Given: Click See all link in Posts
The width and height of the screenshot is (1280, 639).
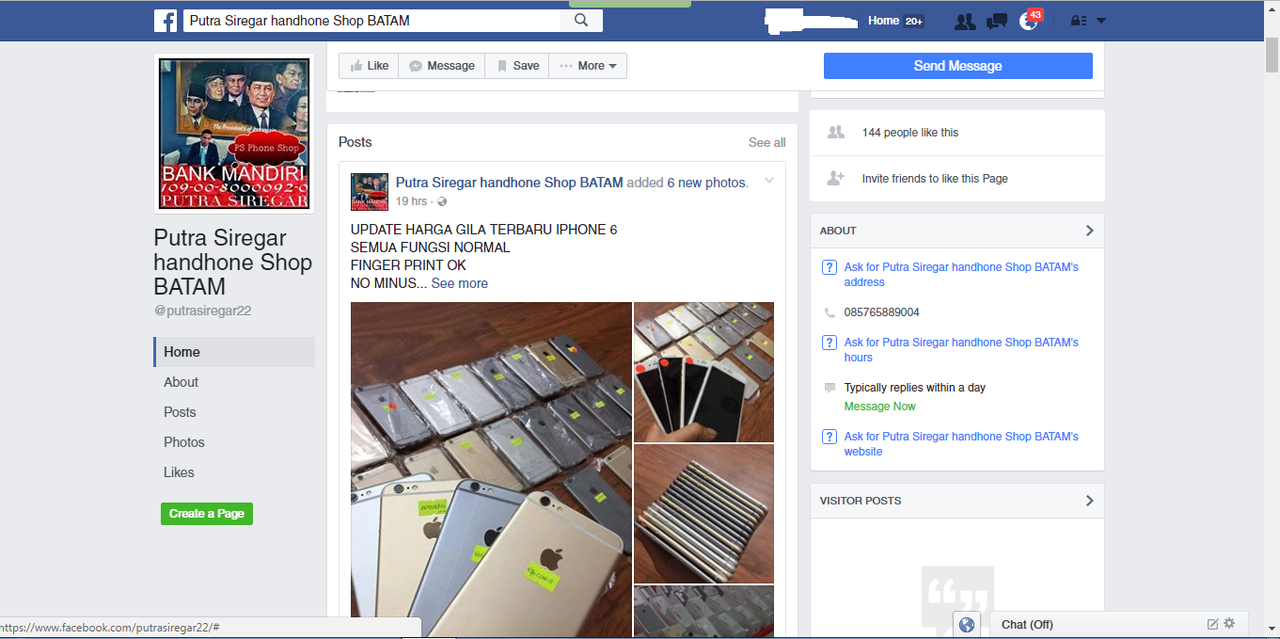Looking at the screenshot, I should (x=767, y=143).
